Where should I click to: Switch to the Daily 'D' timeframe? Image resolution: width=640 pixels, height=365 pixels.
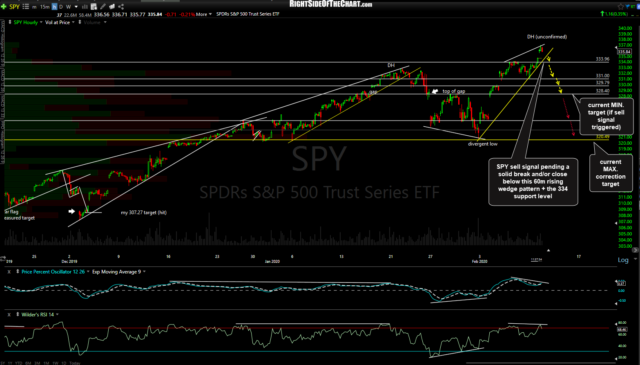tap(61, 7)
